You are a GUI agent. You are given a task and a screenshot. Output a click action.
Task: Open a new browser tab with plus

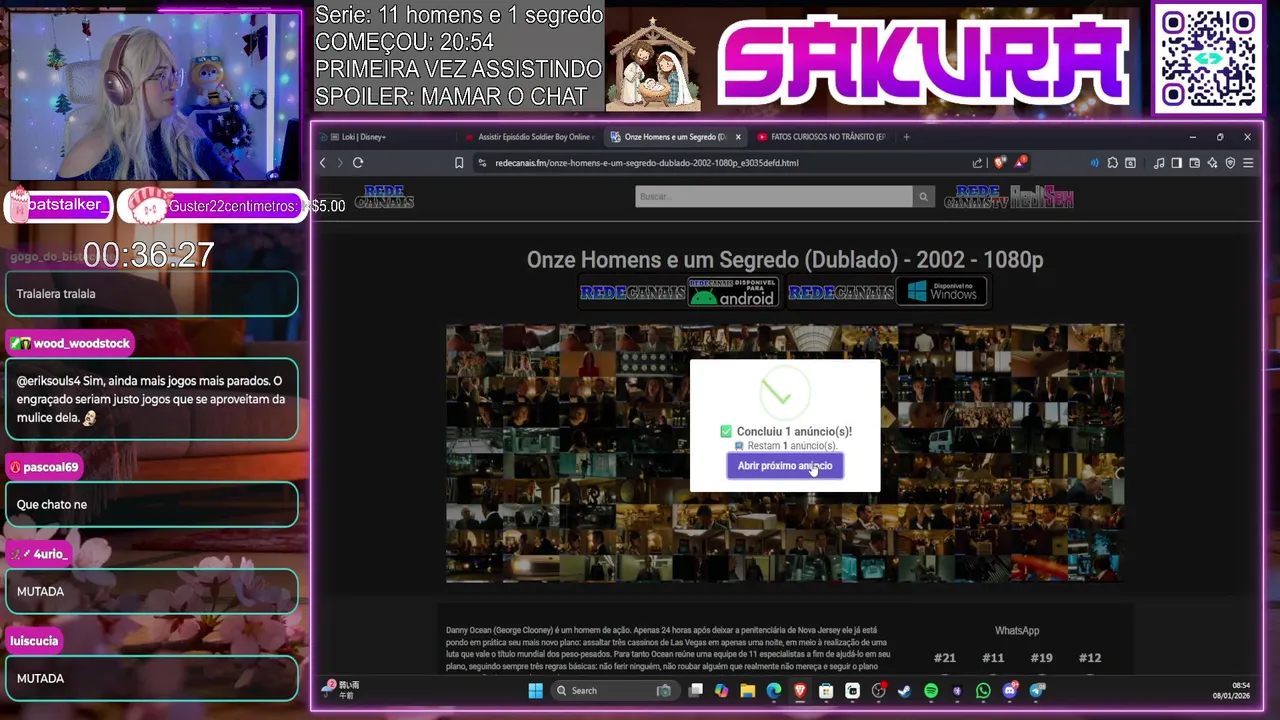tap(906, 137)
